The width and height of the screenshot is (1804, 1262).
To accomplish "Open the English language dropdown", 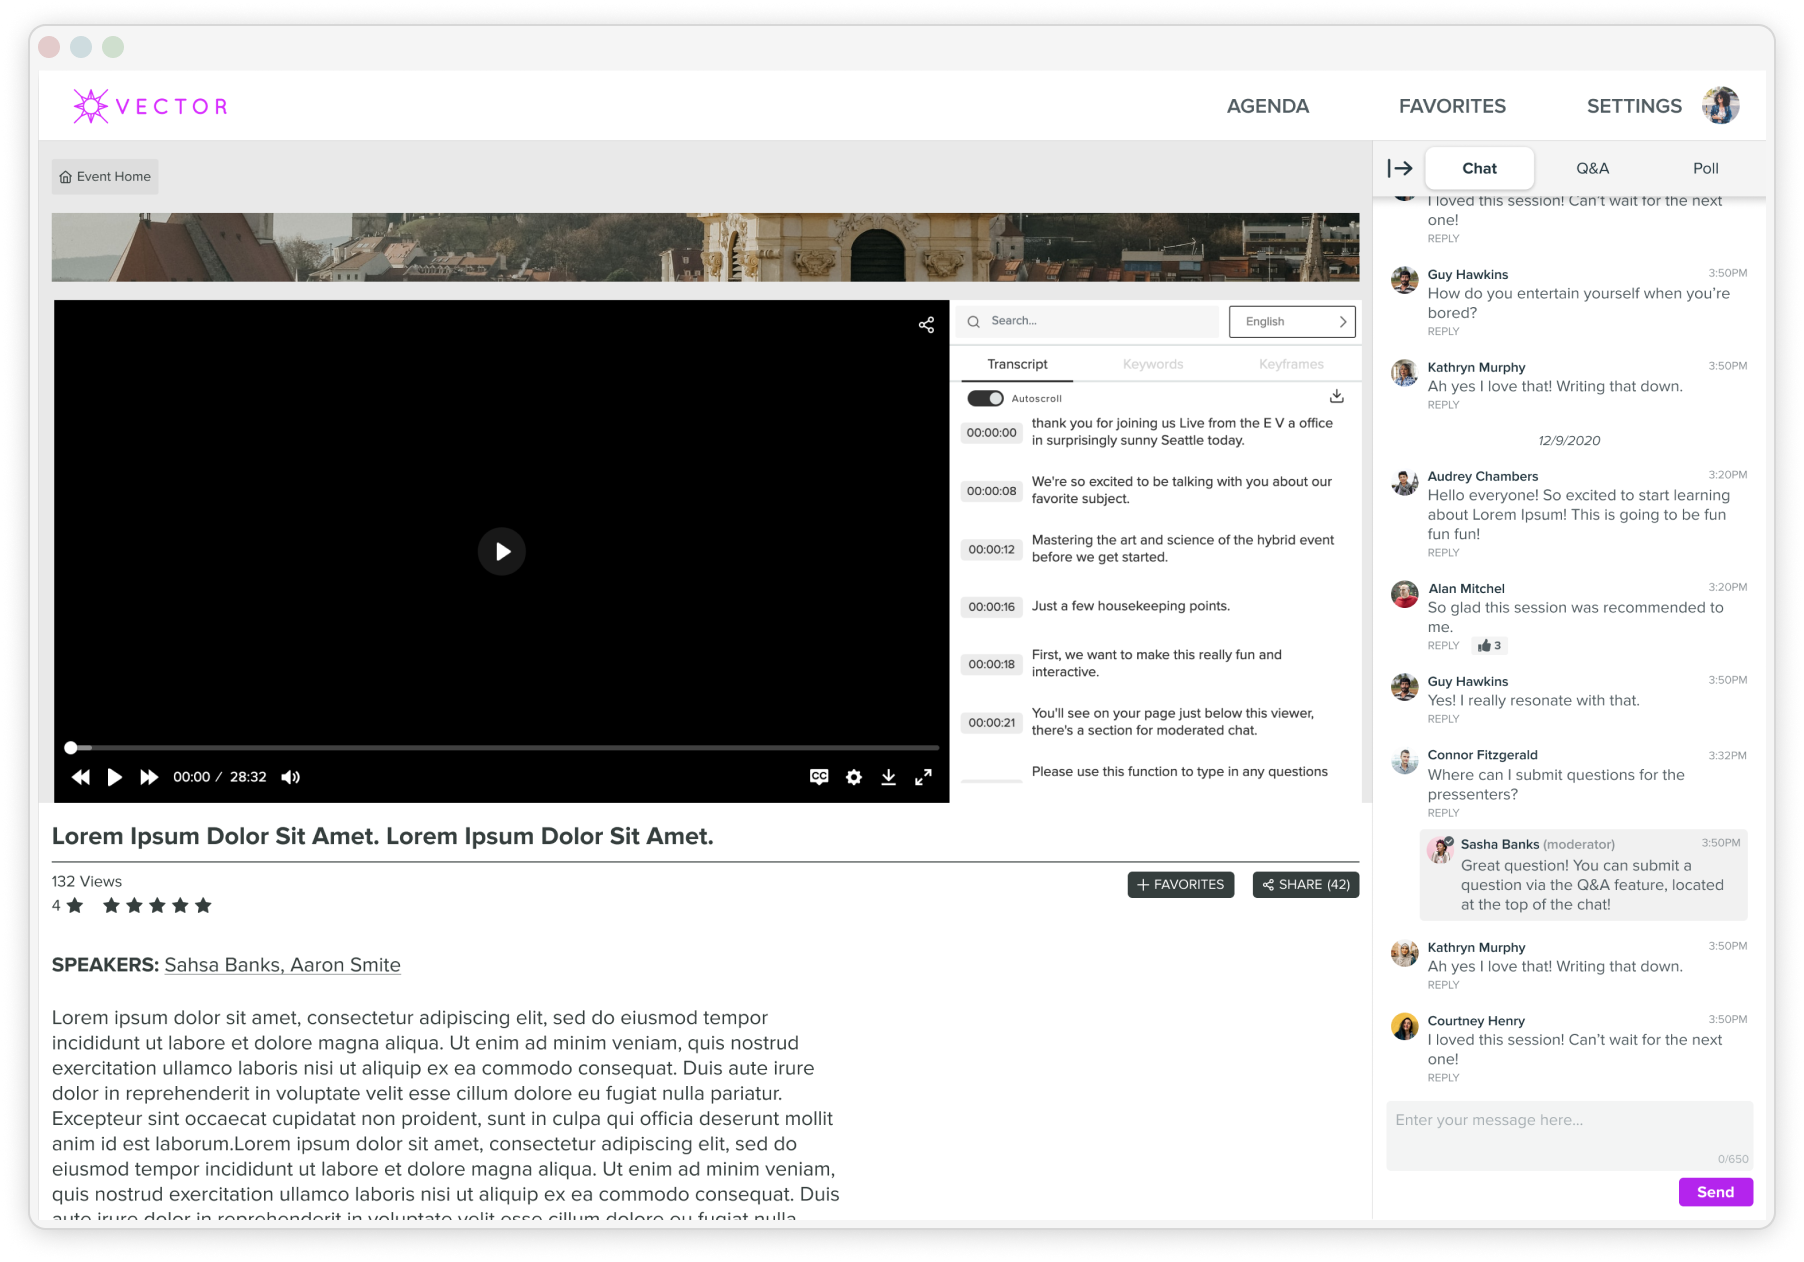I will (x=1291, y=321).
